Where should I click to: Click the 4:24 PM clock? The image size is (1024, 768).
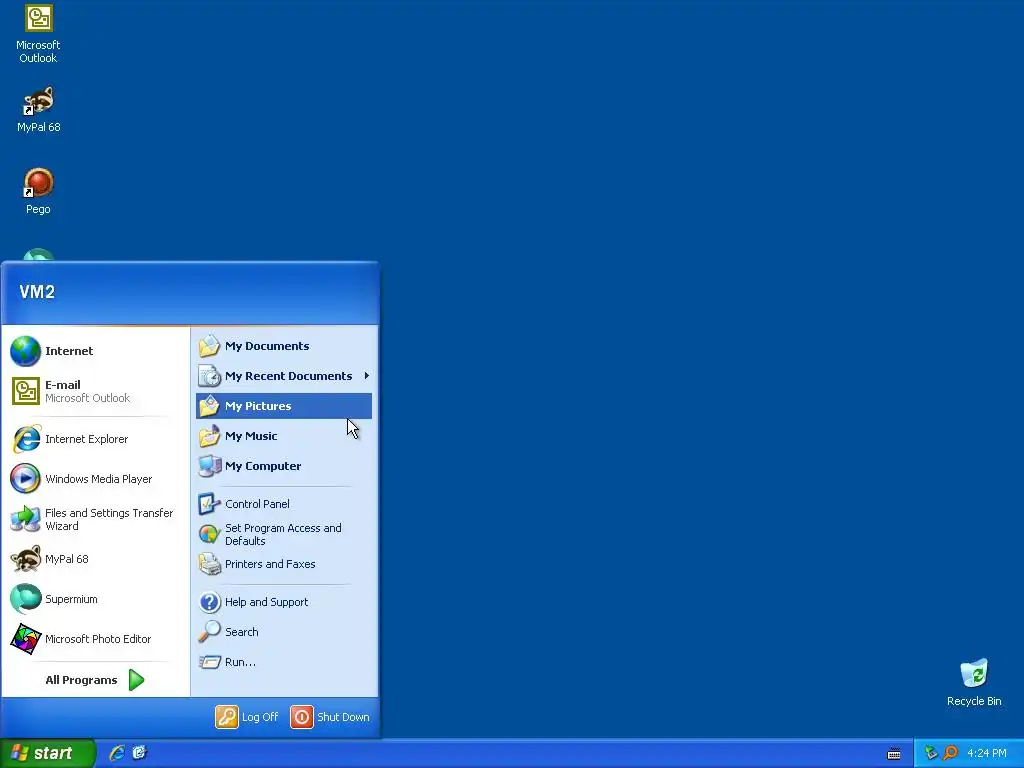[987, 753]
